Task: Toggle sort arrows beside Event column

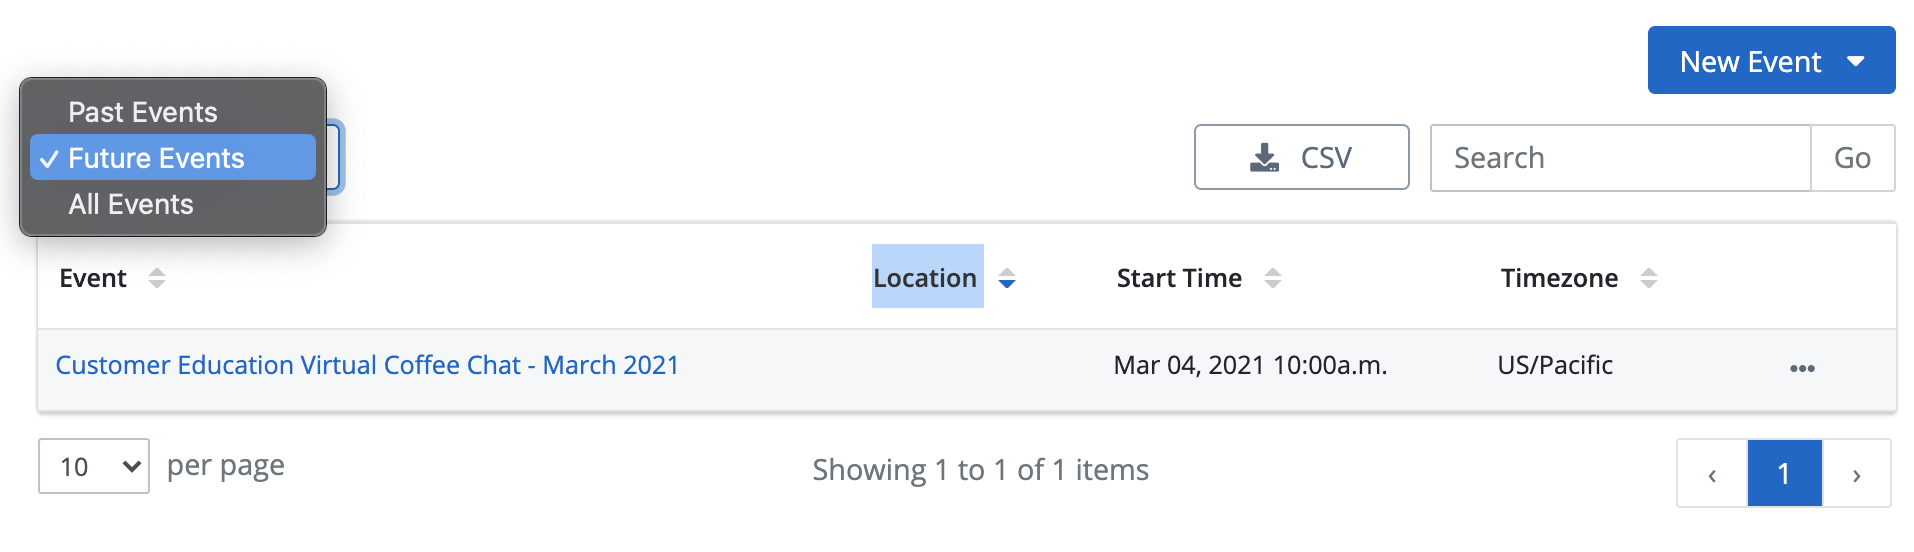Action: pyautogui.click(x=157, y=278)
